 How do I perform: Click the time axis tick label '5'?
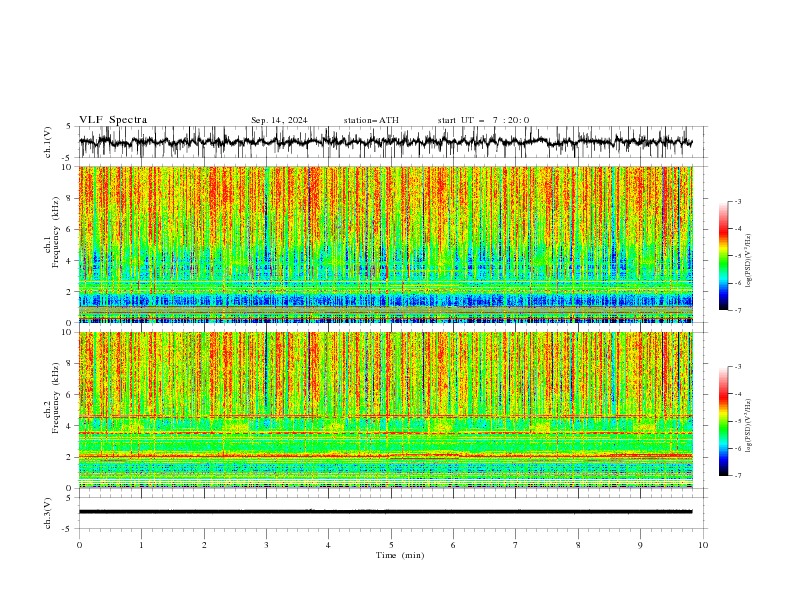(391, 545)
